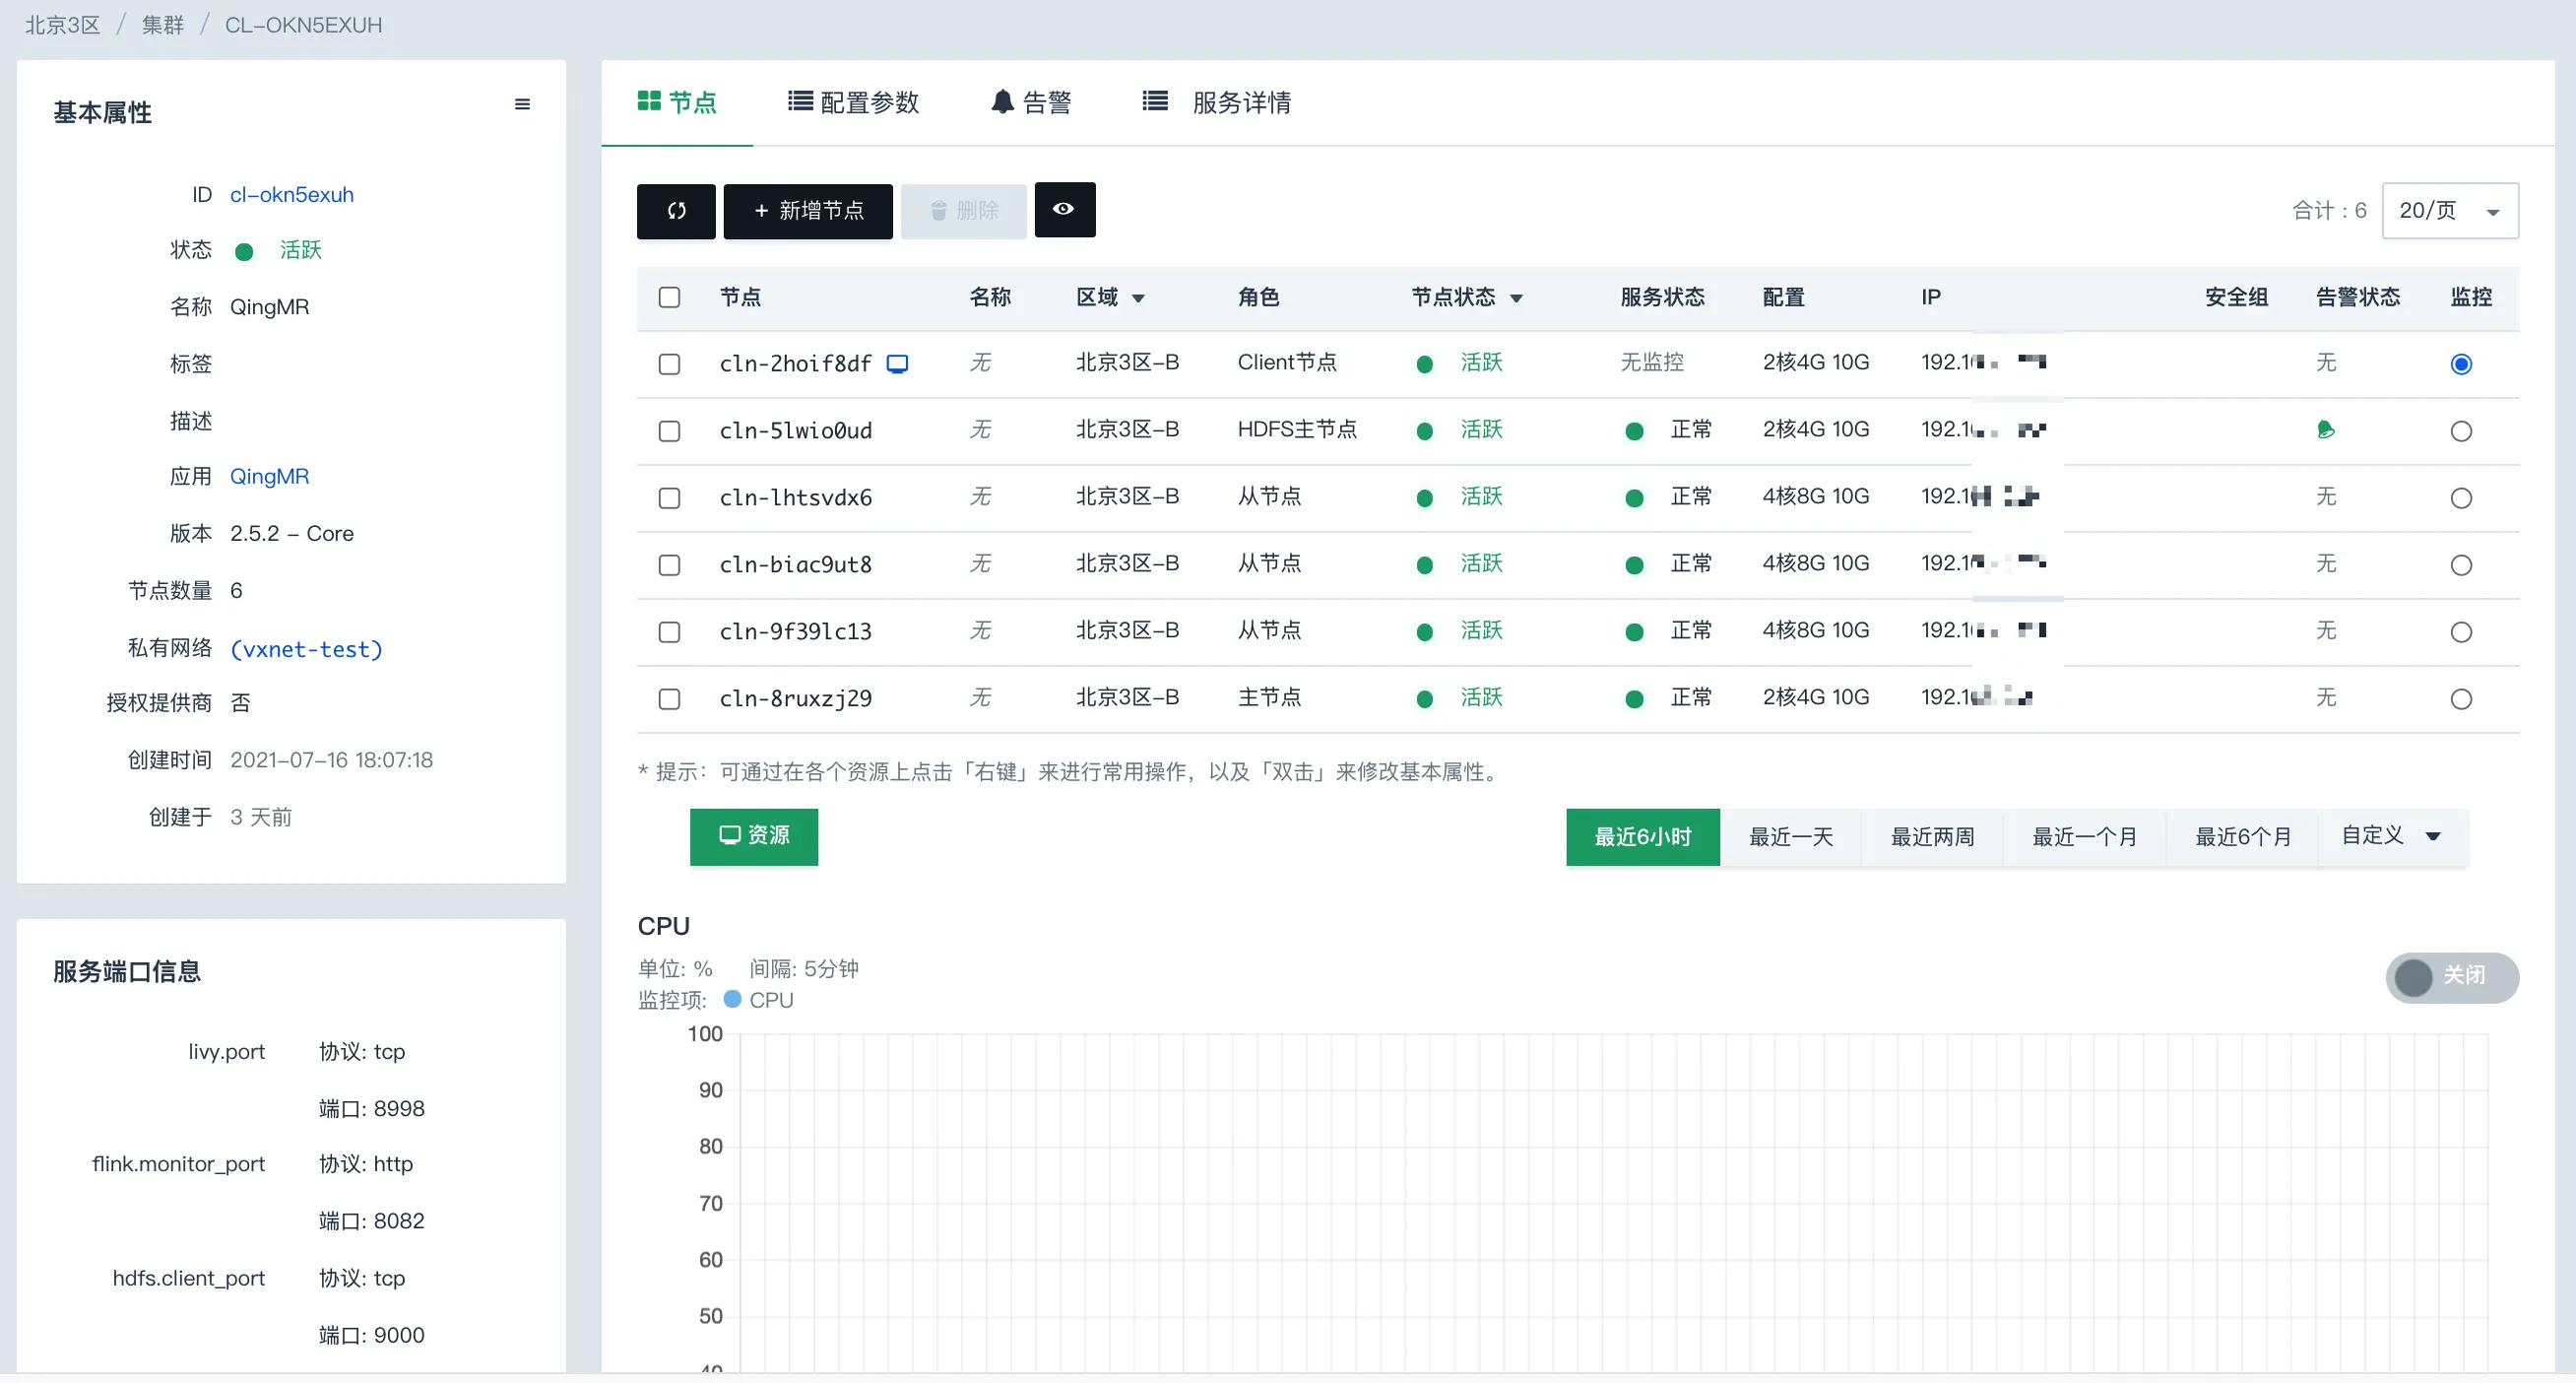Image resolution: width=2576 pixels, height=1383 pixels.
Task: Click the 无监控 service status cell
Action: pos(1652,363)
